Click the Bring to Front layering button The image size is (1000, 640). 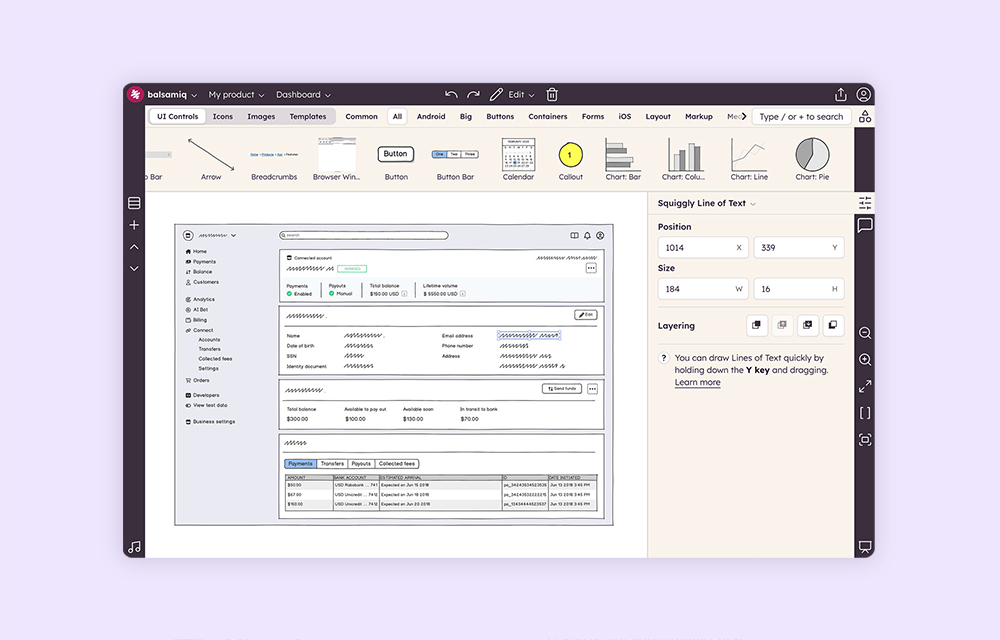pos(756,326)
